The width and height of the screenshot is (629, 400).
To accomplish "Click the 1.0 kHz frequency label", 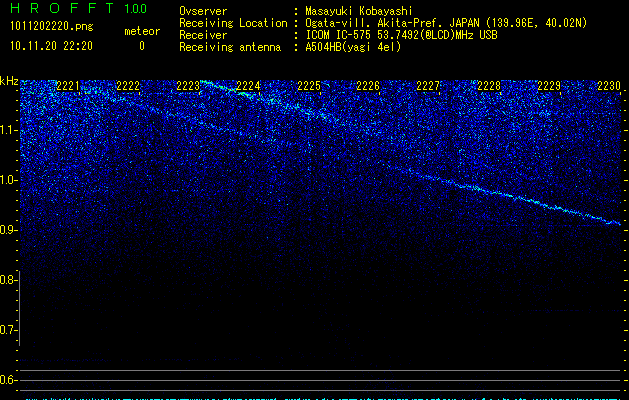I will click(9, 180).
